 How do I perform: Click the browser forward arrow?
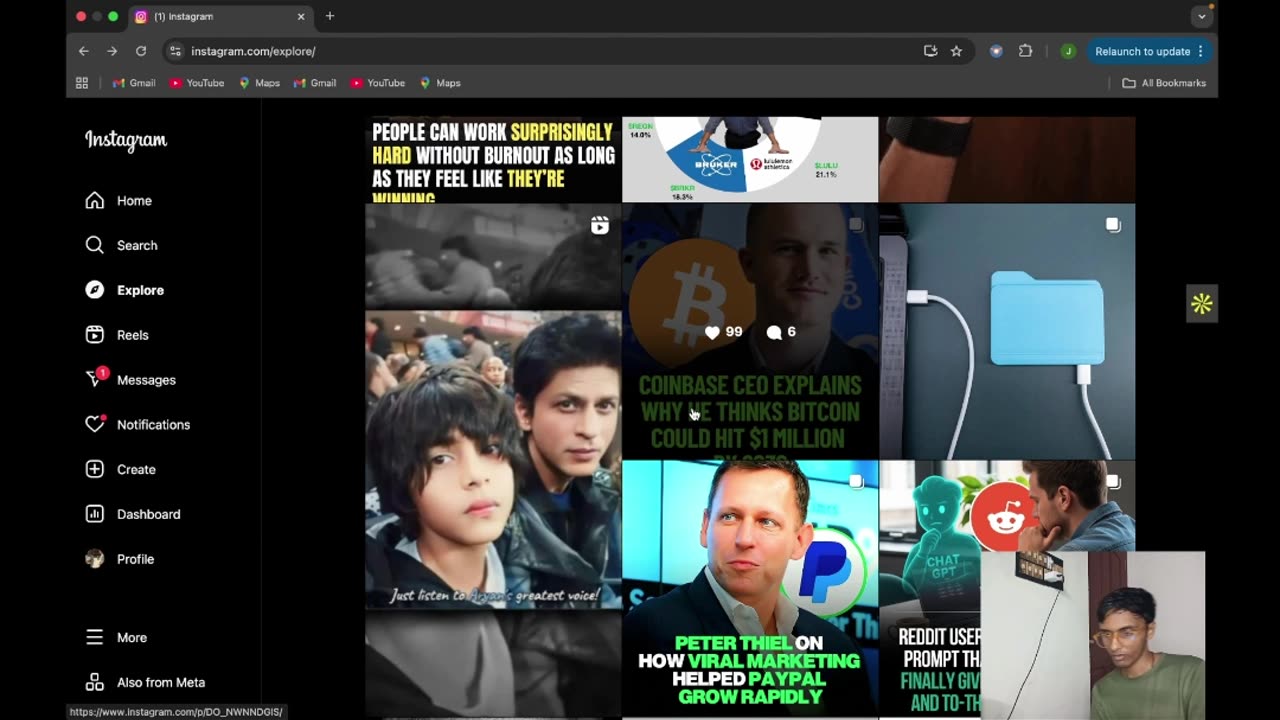112,51
